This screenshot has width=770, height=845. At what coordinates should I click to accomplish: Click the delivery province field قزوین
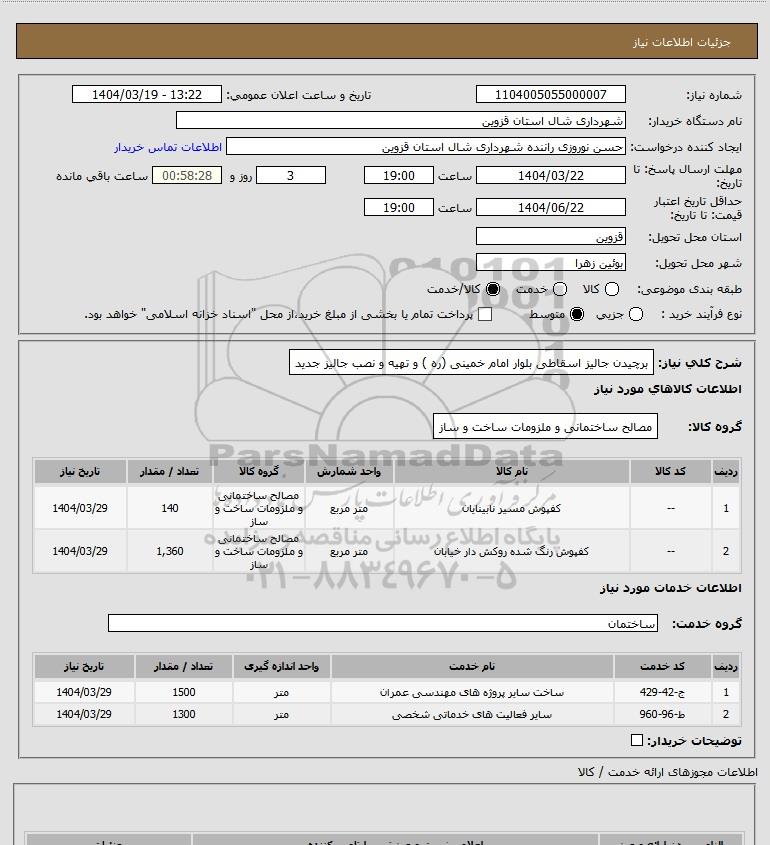pyautogui.click(x=551, y=237)
